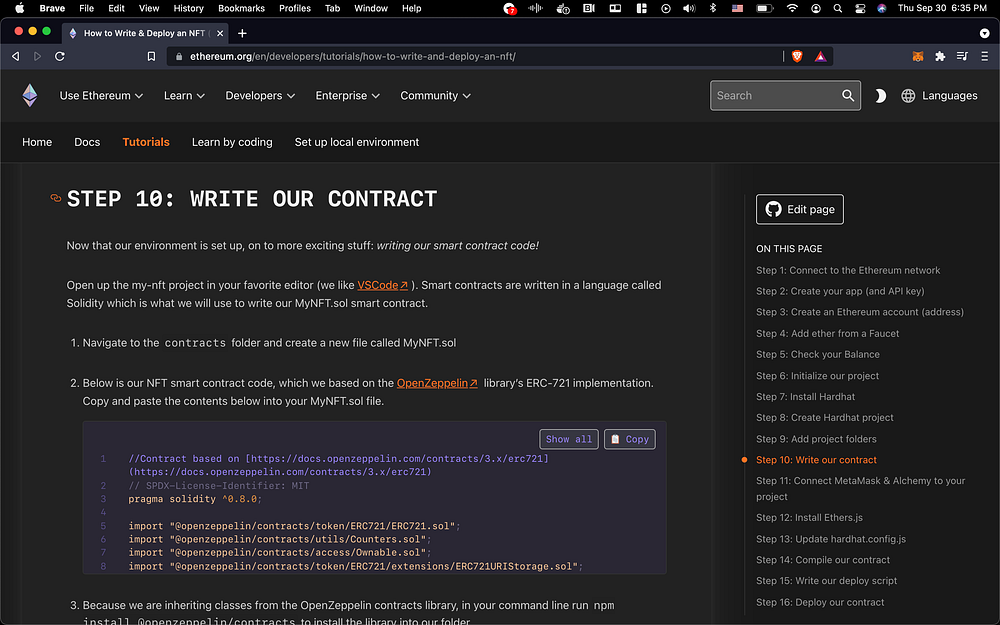Open the extensions puzzle icon
This screenshot has width=1000, height=625.
pos(940,56)
